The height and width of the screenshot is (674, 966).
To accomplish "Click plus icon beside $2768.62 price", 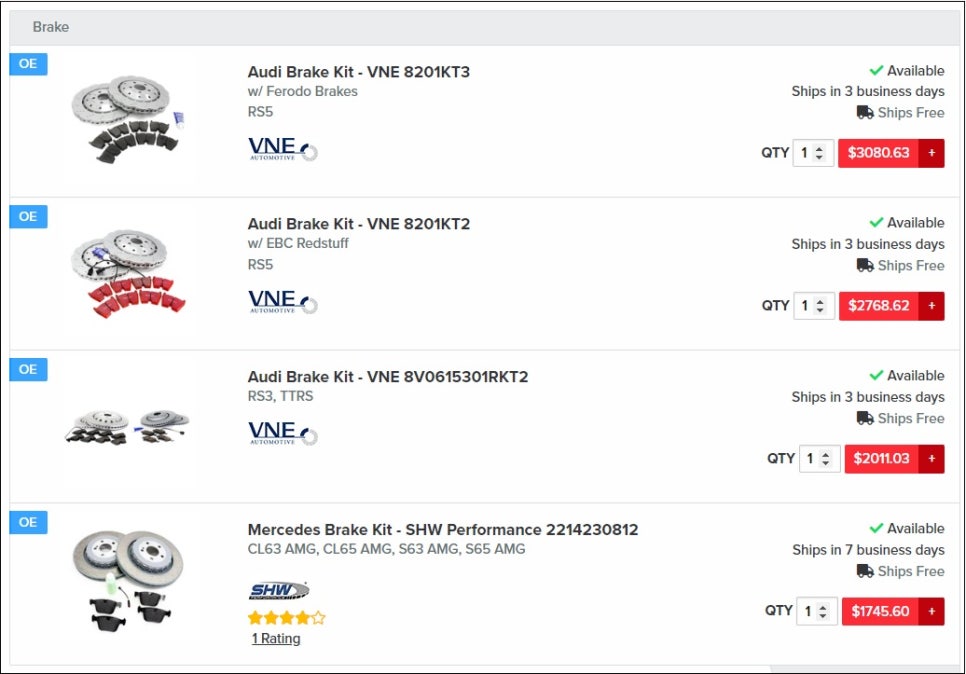I will (932, 306).
